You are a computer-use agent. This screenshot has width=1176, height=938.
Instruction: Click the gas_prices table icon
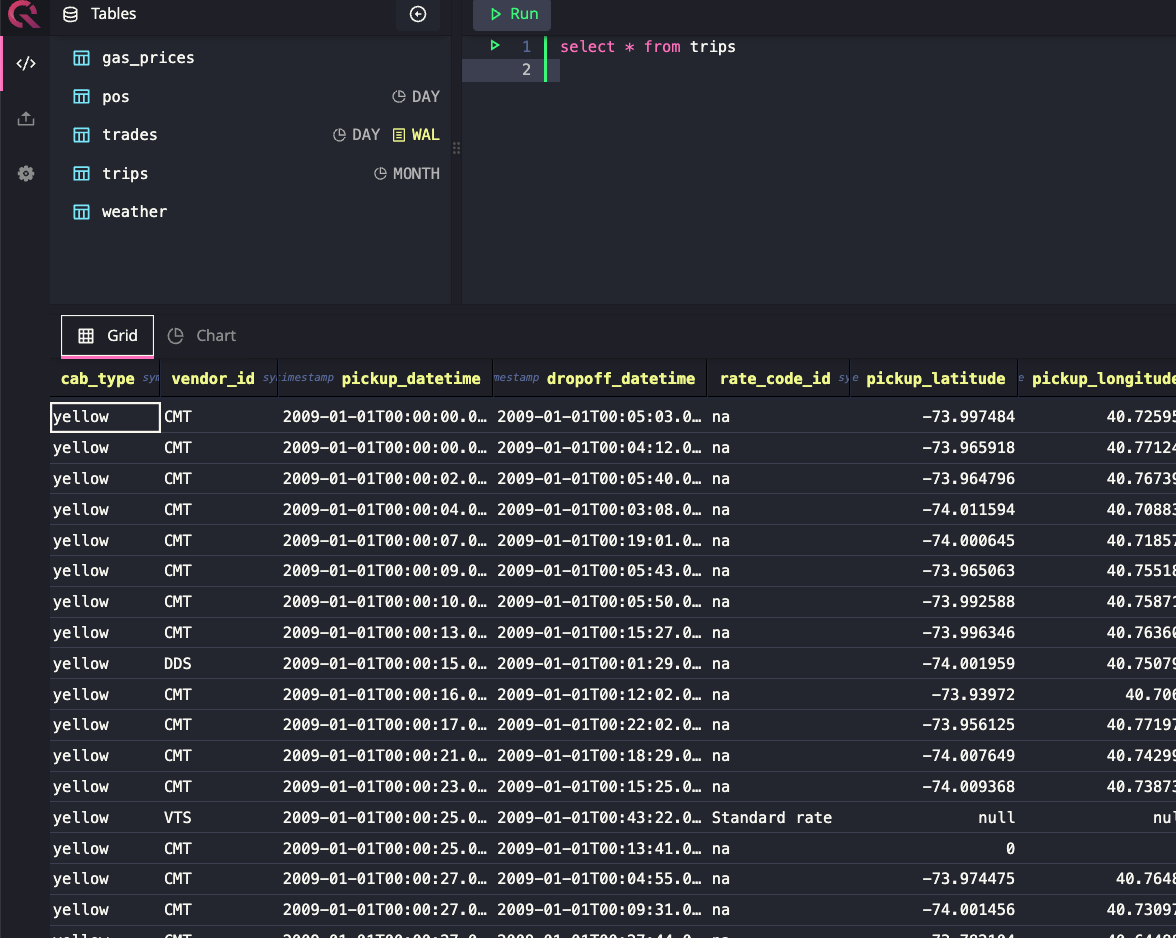coord(81,58)
